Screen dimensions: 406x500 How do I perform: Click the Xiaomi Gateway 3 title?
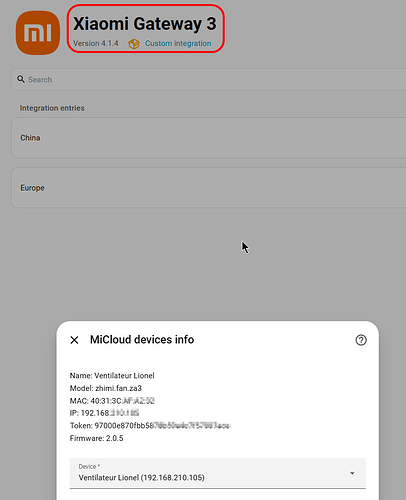pyautogui.click(x=145, y=24)
